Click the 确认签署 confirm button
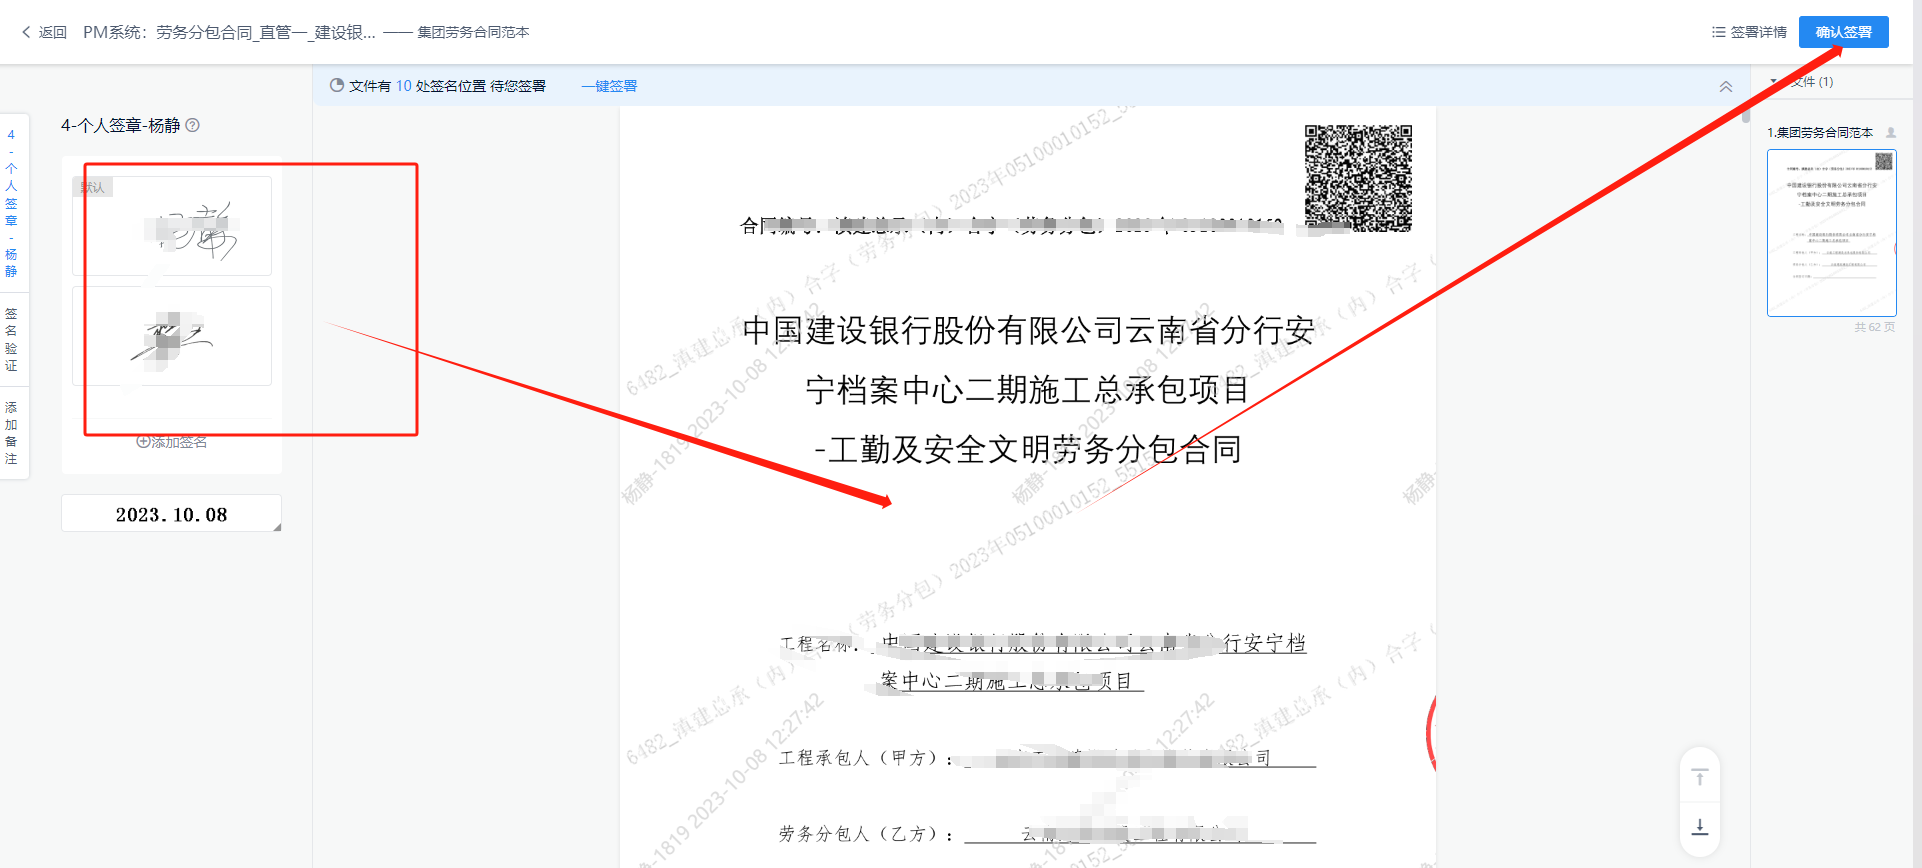The image size is (1922, 868). click(1843, 32)
